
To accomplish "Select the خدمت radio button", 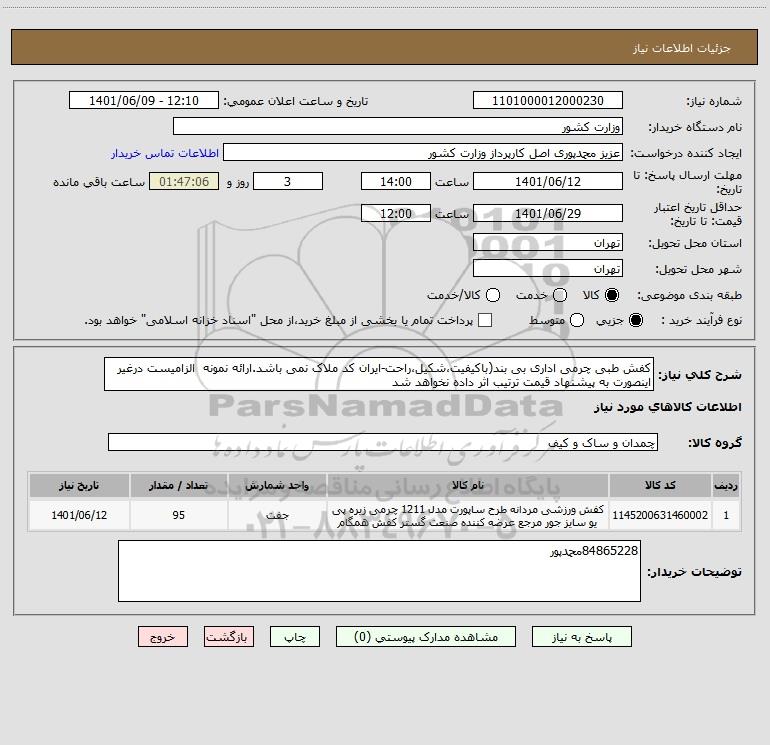I will 560,295.
